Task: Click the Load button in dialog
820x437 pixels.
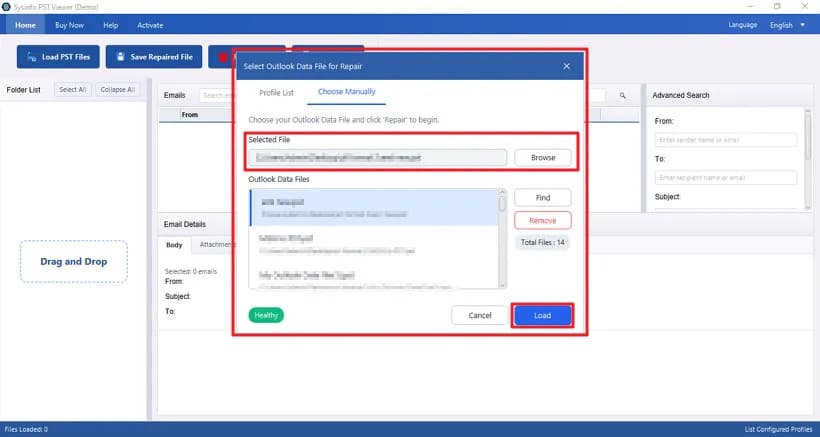Action: coord(542,316)
